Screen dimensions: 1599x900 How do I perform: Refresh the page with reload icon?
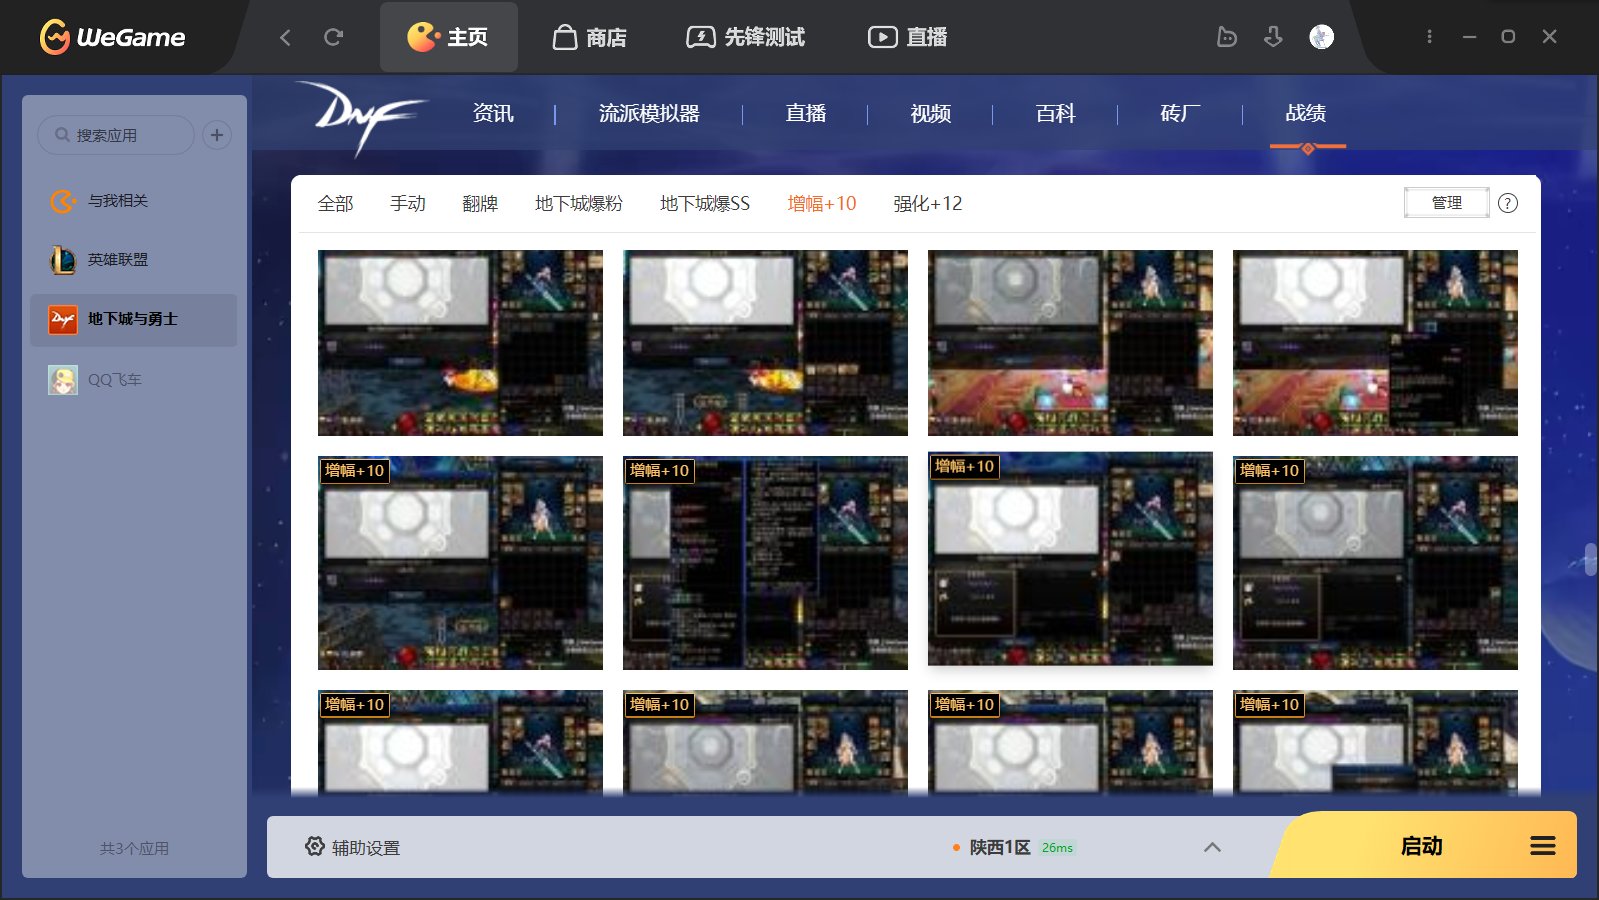[334, 37]
